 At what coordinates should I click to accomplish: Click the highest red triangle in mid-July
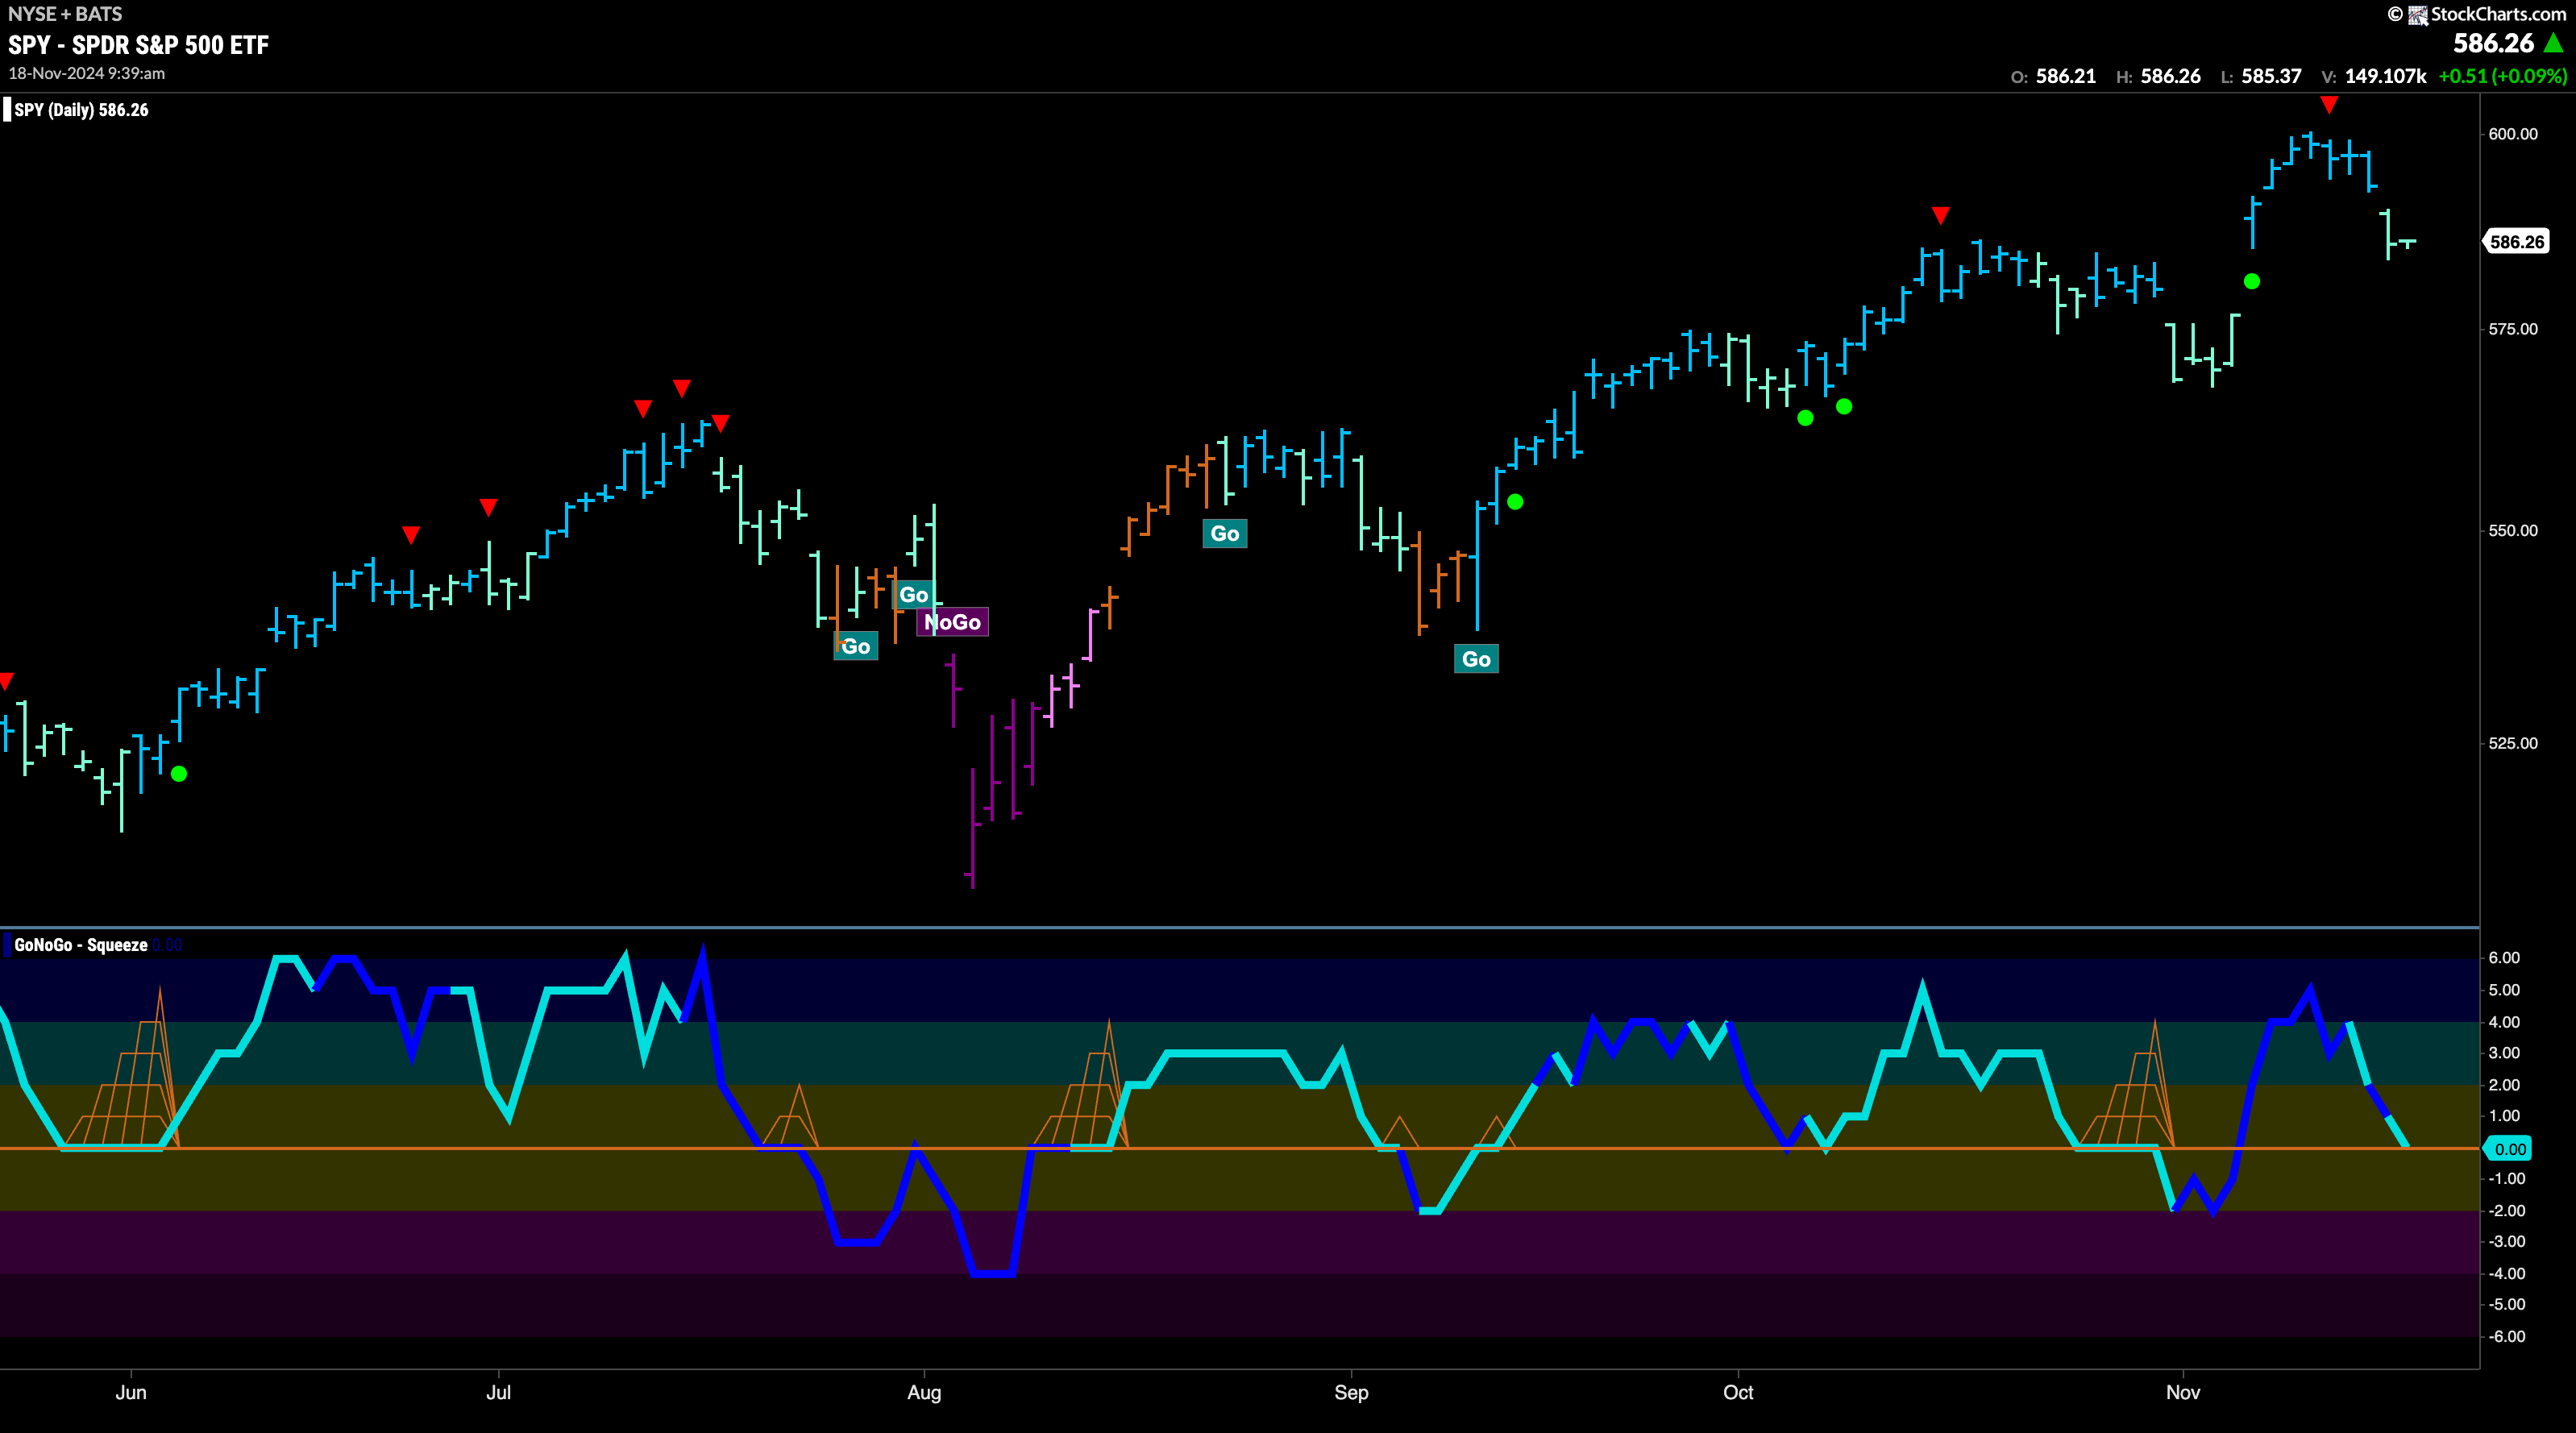click(x=682, y=388)
